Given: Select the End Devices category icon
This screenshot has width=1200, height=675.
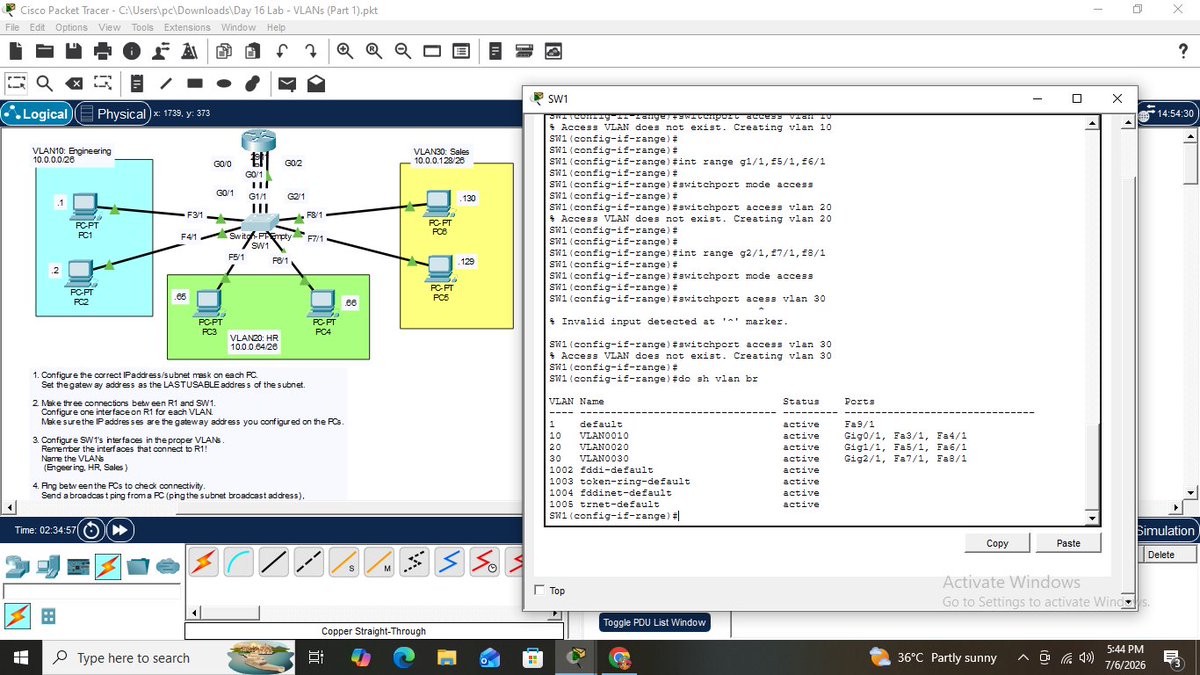Looking at the screenshot, I should tap(49, 566).
